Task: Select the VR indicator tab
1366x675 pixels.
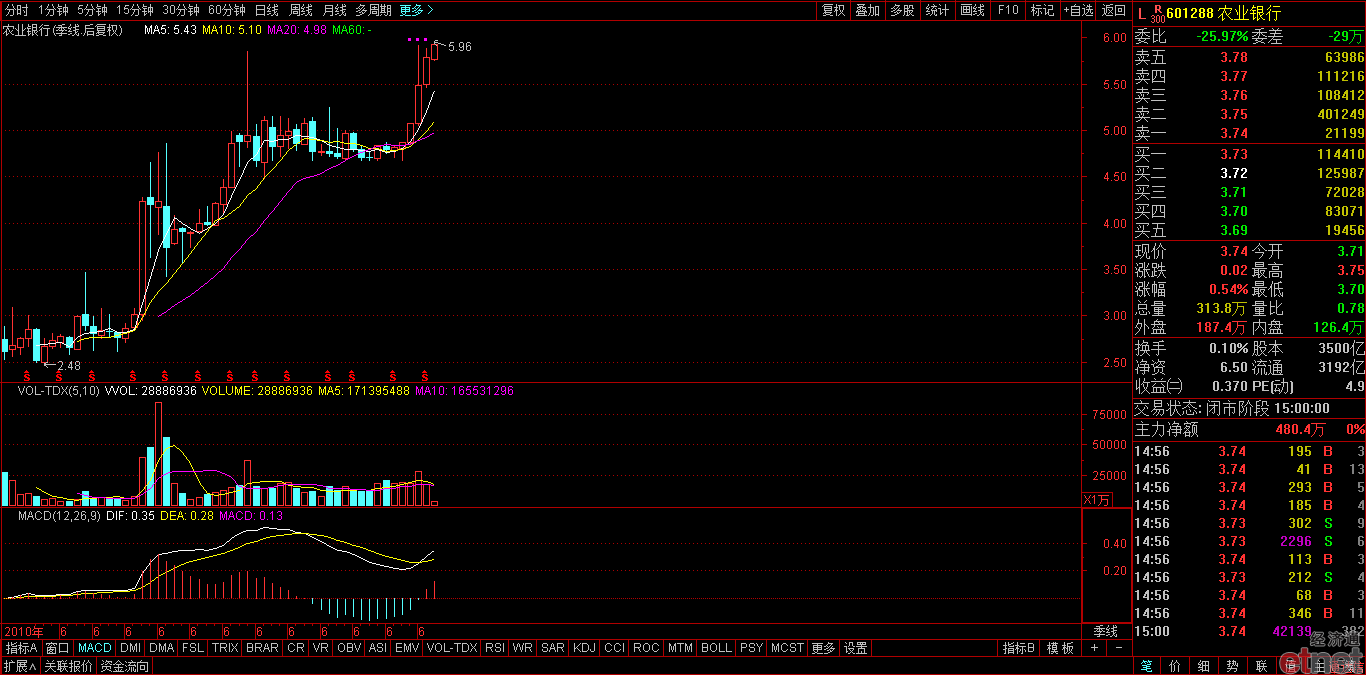Action: tap(321, 648)
